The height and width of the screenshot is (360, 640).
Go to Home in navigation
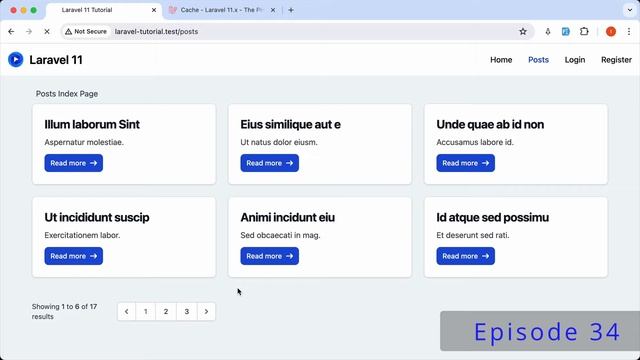[501, 60]
